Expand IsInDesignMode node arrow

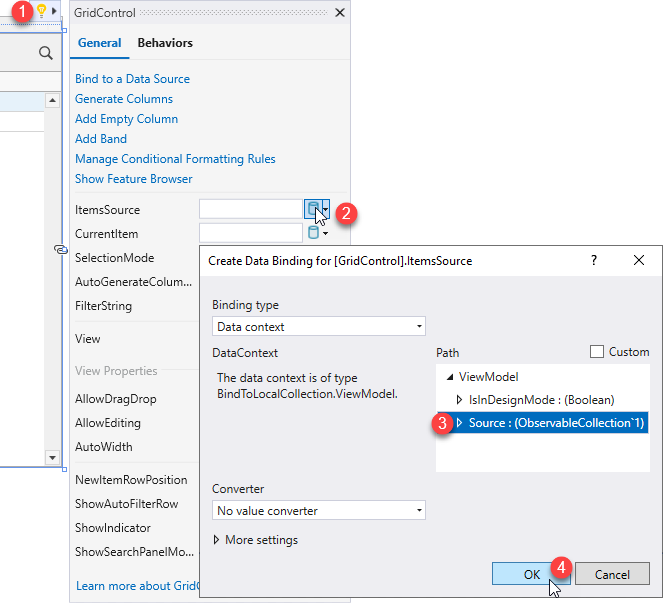pos(459,399)
